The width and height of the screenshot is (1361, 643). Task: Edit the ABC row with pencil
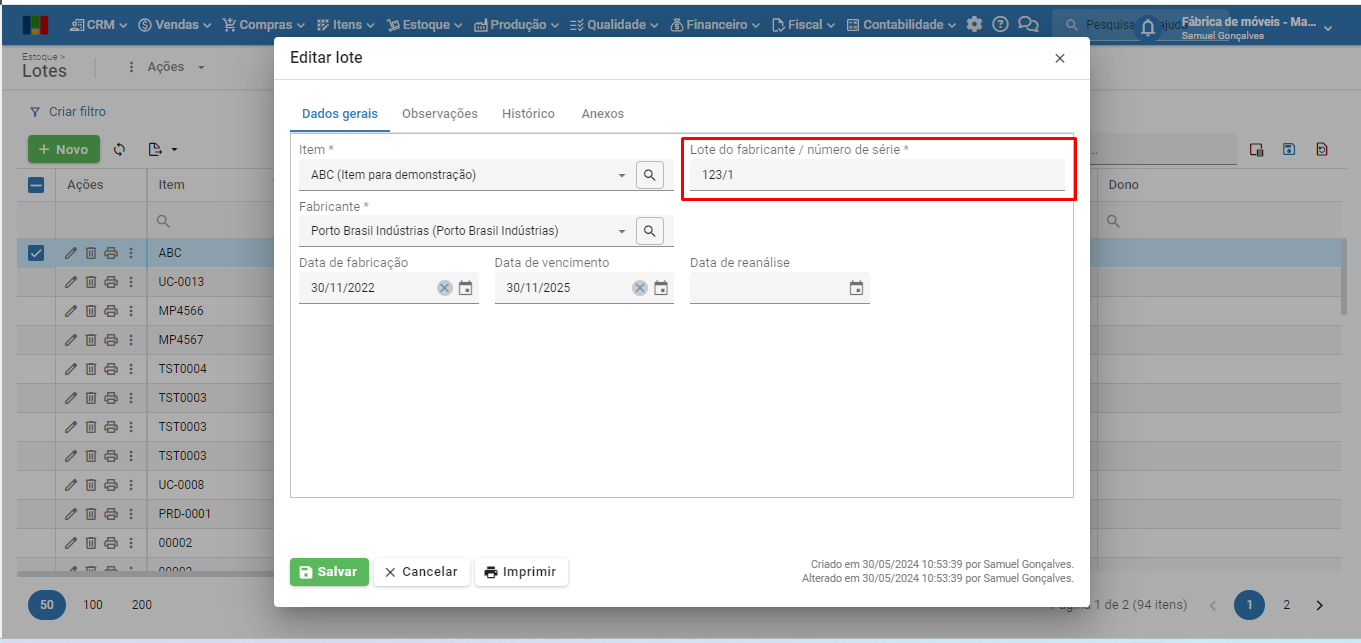(71, 253)
